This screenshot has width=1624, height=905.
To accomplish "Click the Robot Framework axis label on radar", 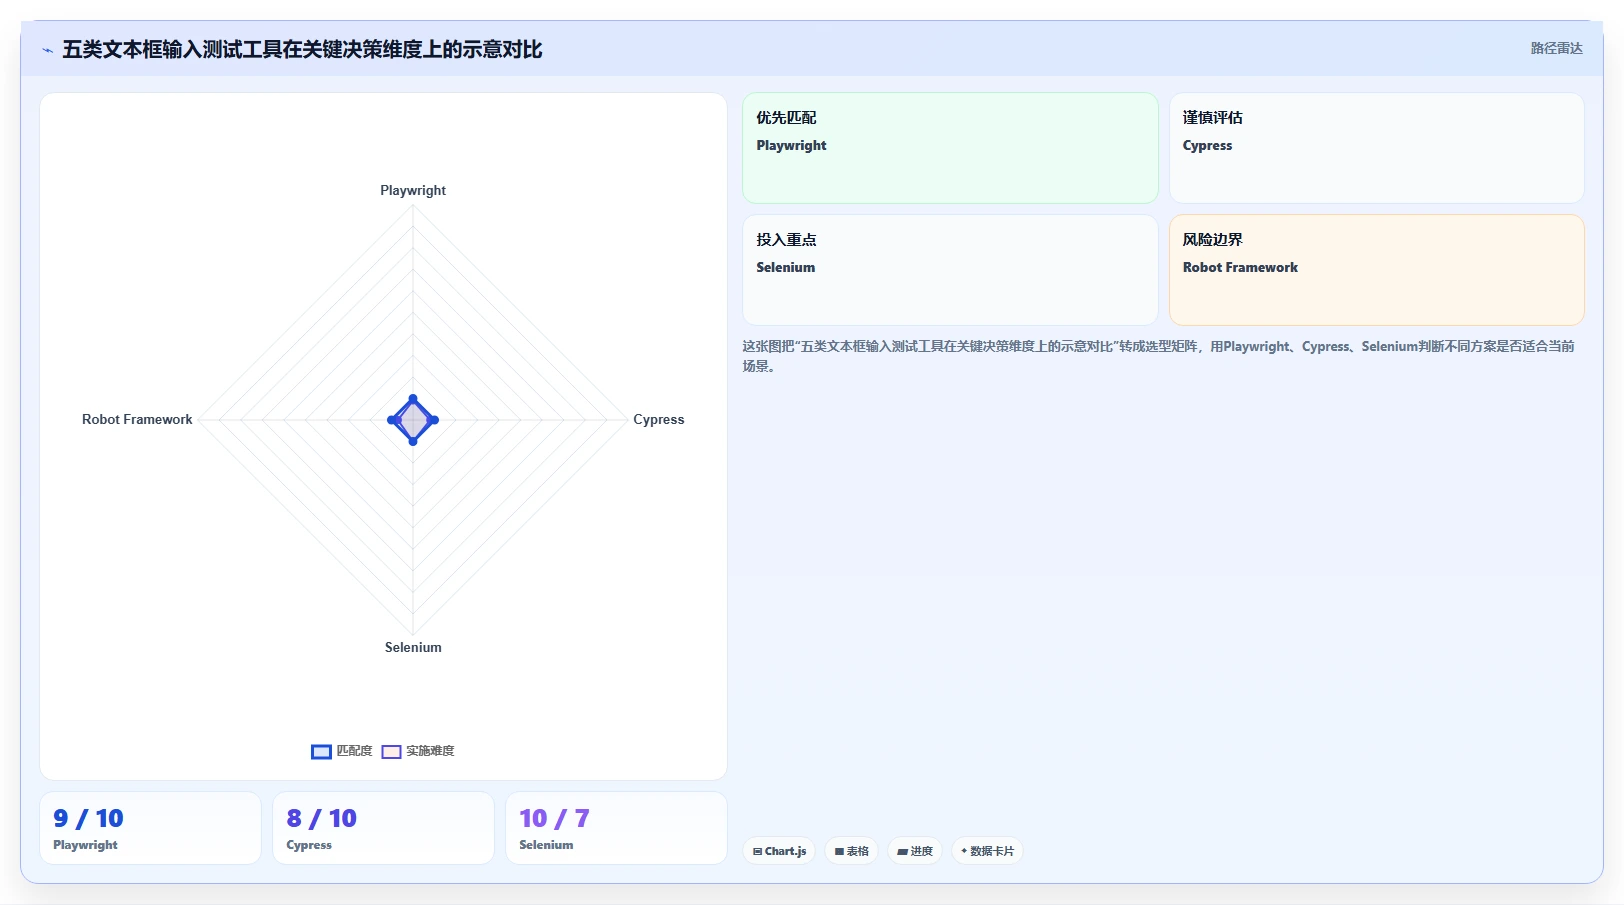I will pos(137,419).
